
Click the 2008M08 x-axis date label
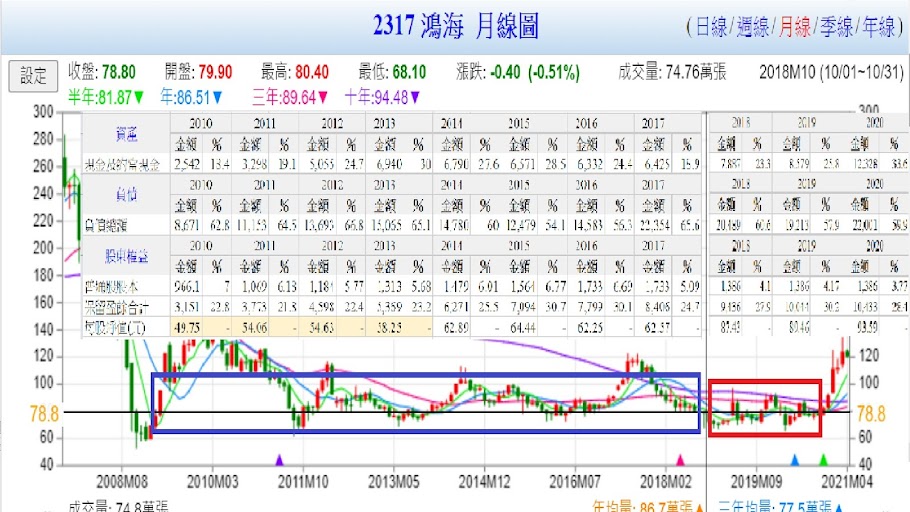[122, 482]
